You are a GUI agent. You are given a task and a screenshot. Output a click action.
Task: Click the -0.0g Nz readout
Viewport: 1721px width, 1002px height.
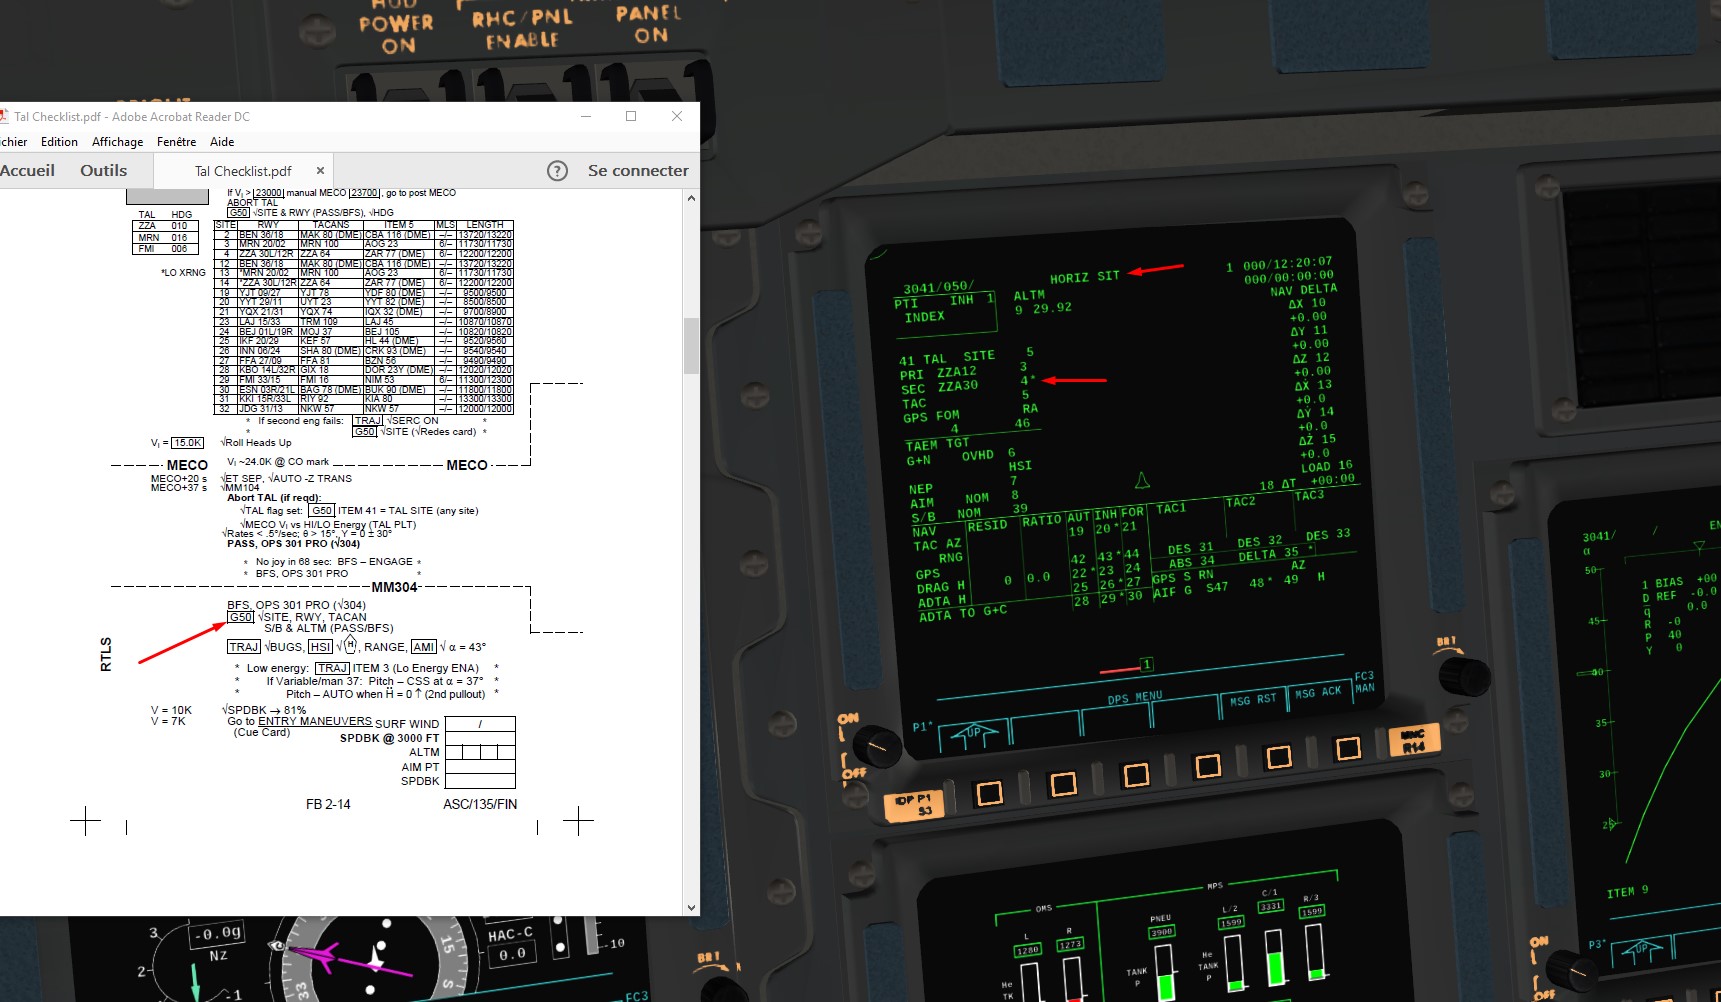217,934
